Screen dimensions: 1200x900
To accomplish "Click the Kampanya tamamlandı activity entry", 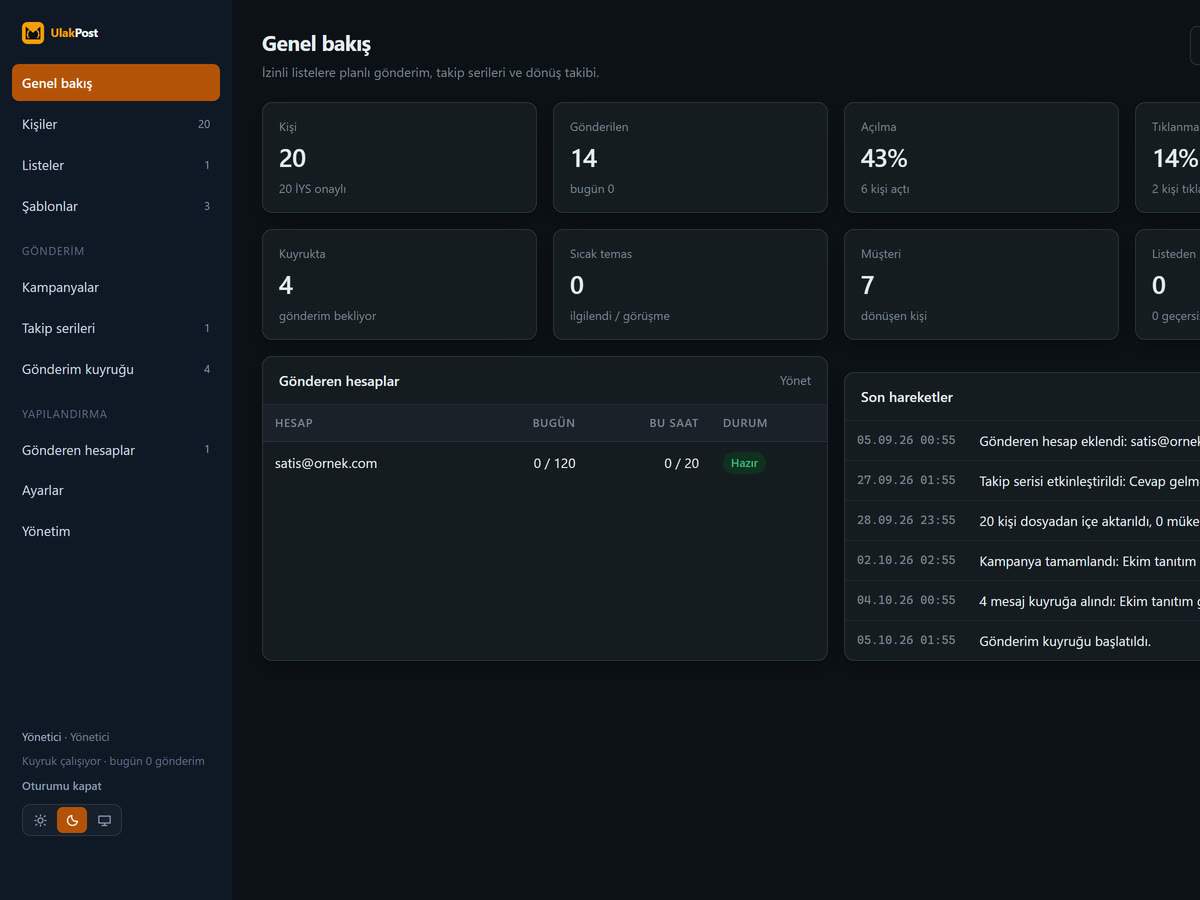I will 1022,560.
